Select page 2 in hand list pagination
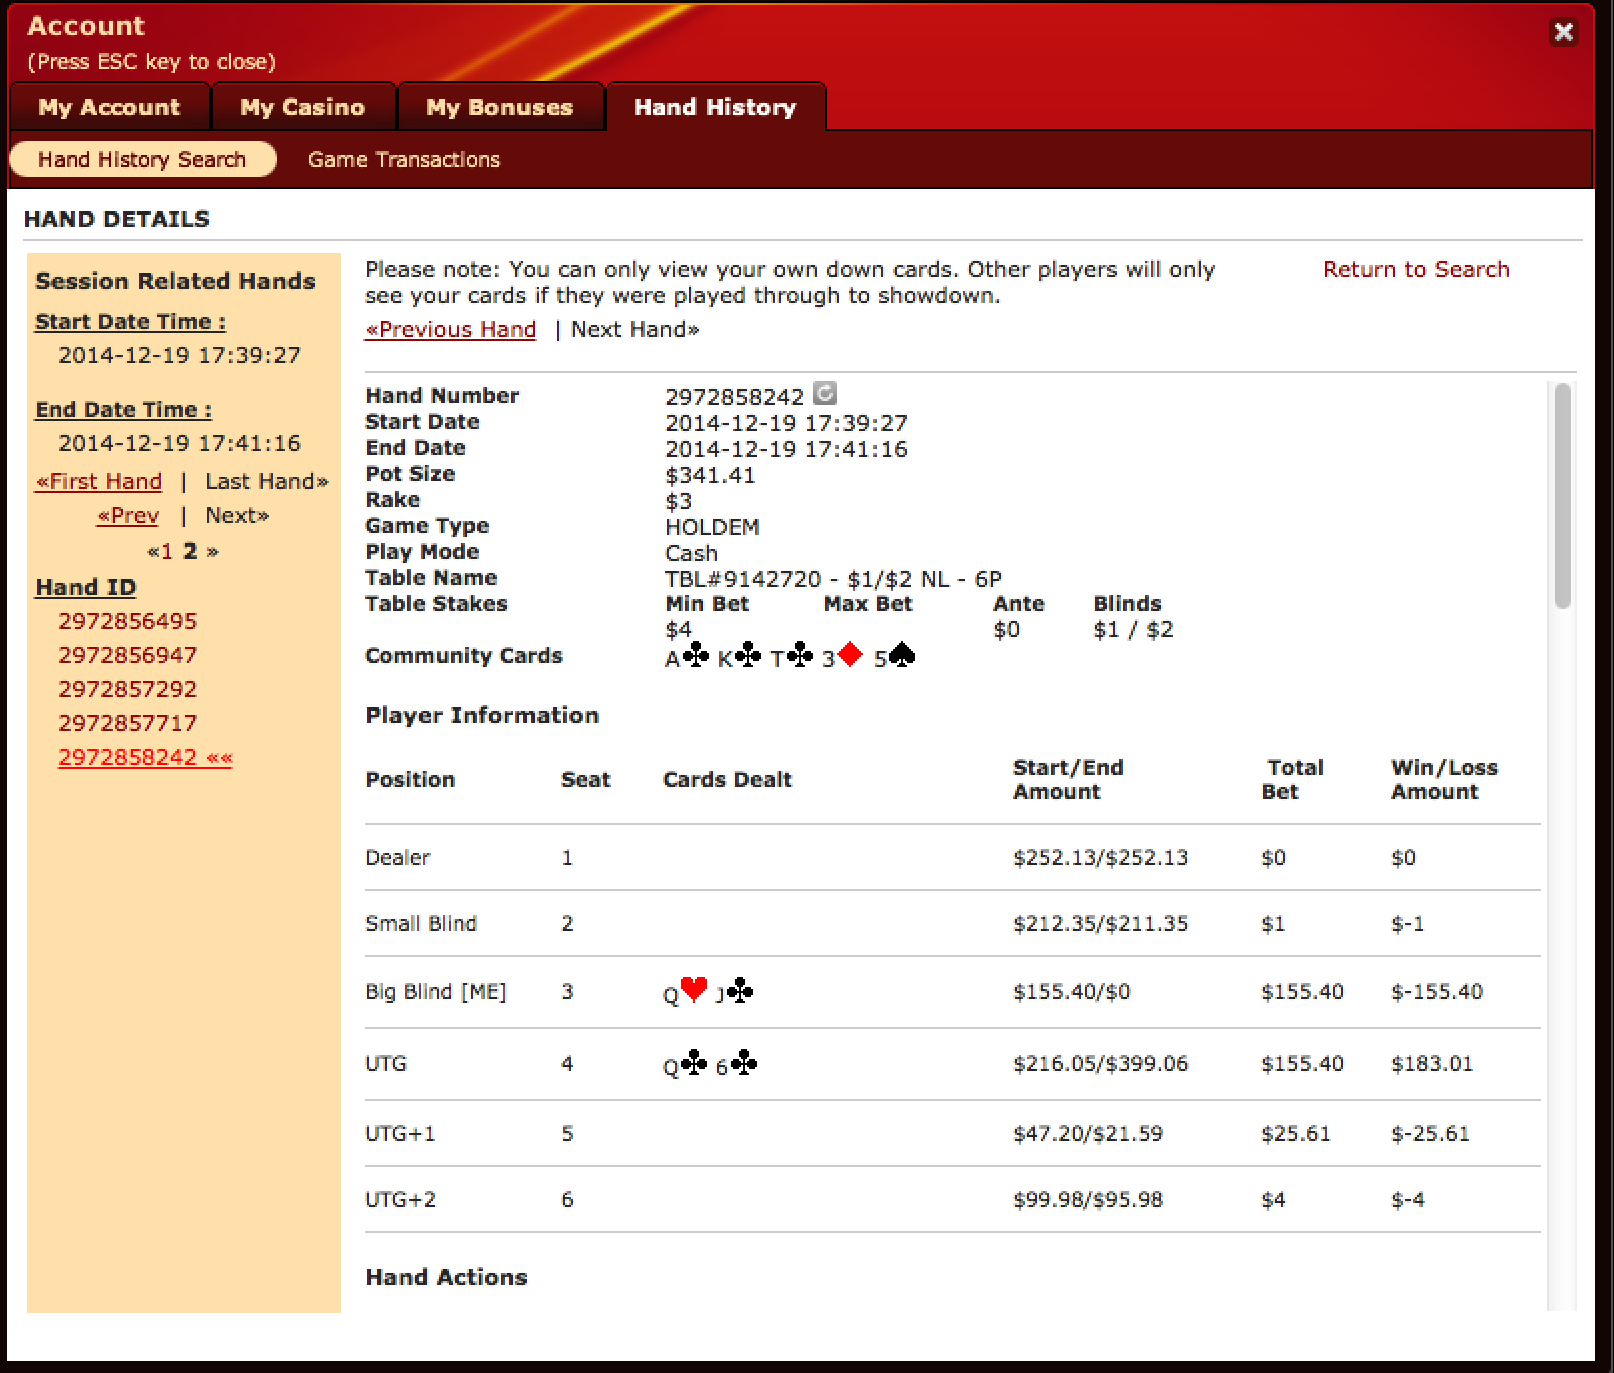 coord(190,551)
